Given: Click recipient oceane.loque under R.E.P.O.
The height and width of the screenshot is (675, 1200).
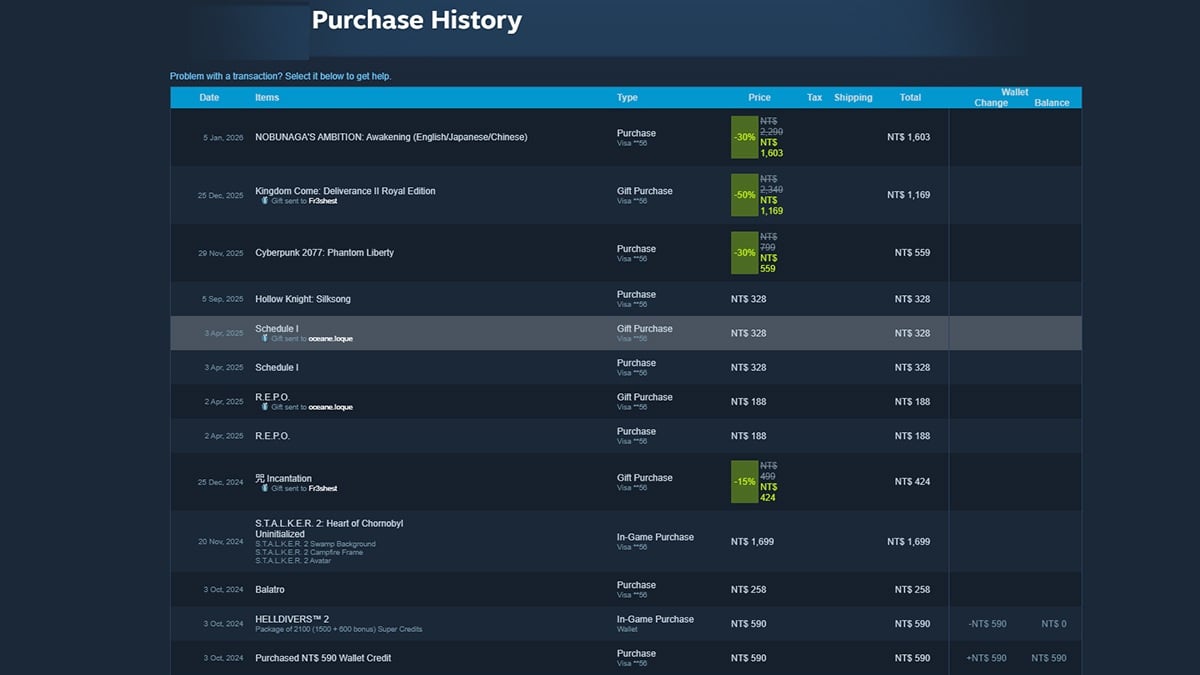Looking at the screenshot, I should coord(330,408).
